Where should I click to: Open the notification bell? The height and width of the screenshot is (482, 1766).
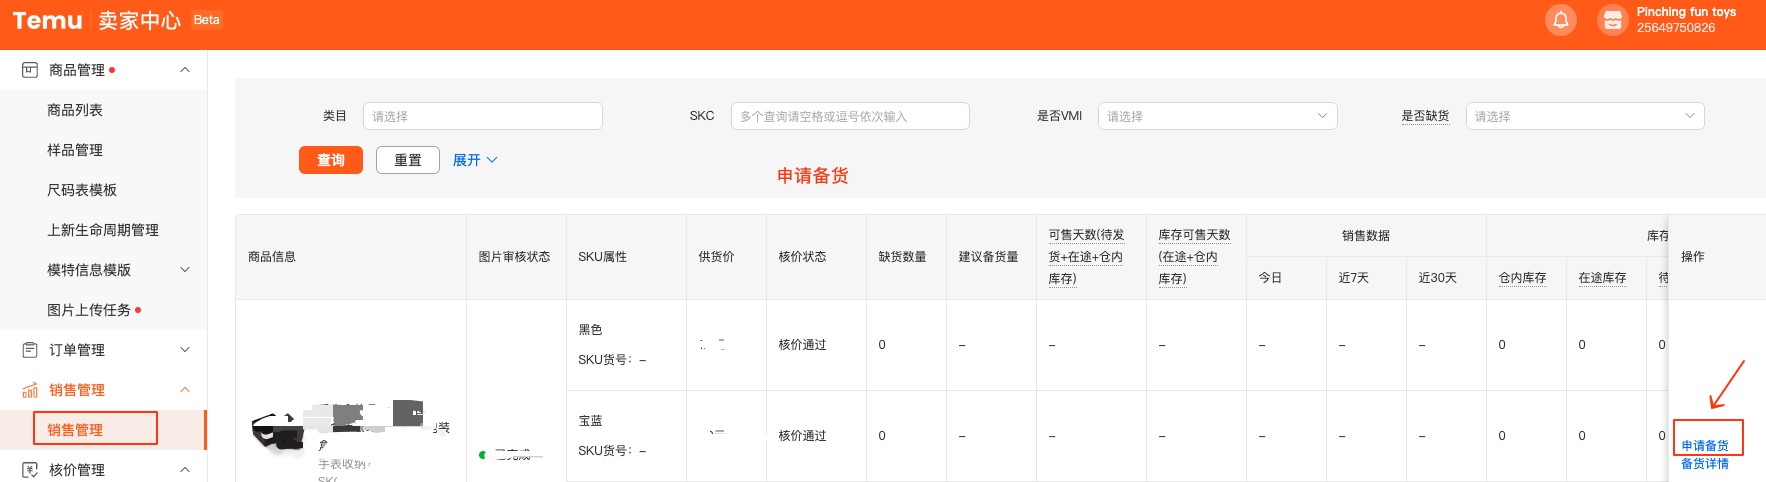click(x=1560, y=20)
